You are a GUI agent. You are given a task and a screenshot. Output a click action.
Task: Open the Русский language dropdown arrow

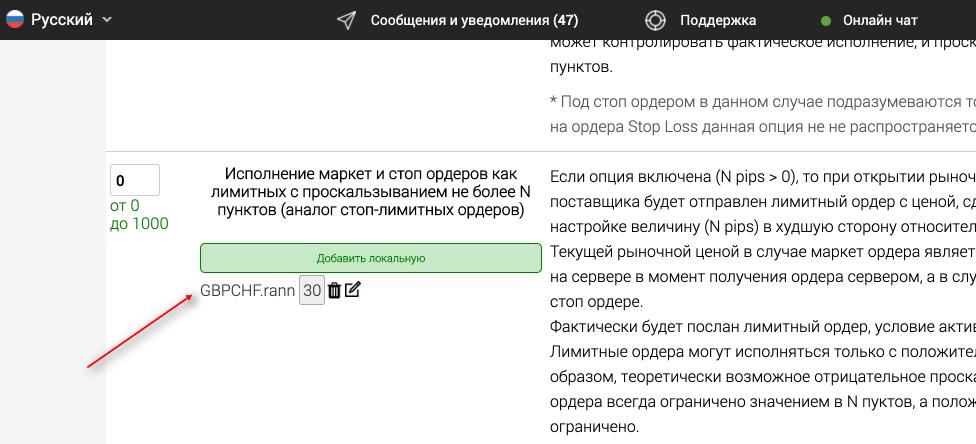point(107,20)
